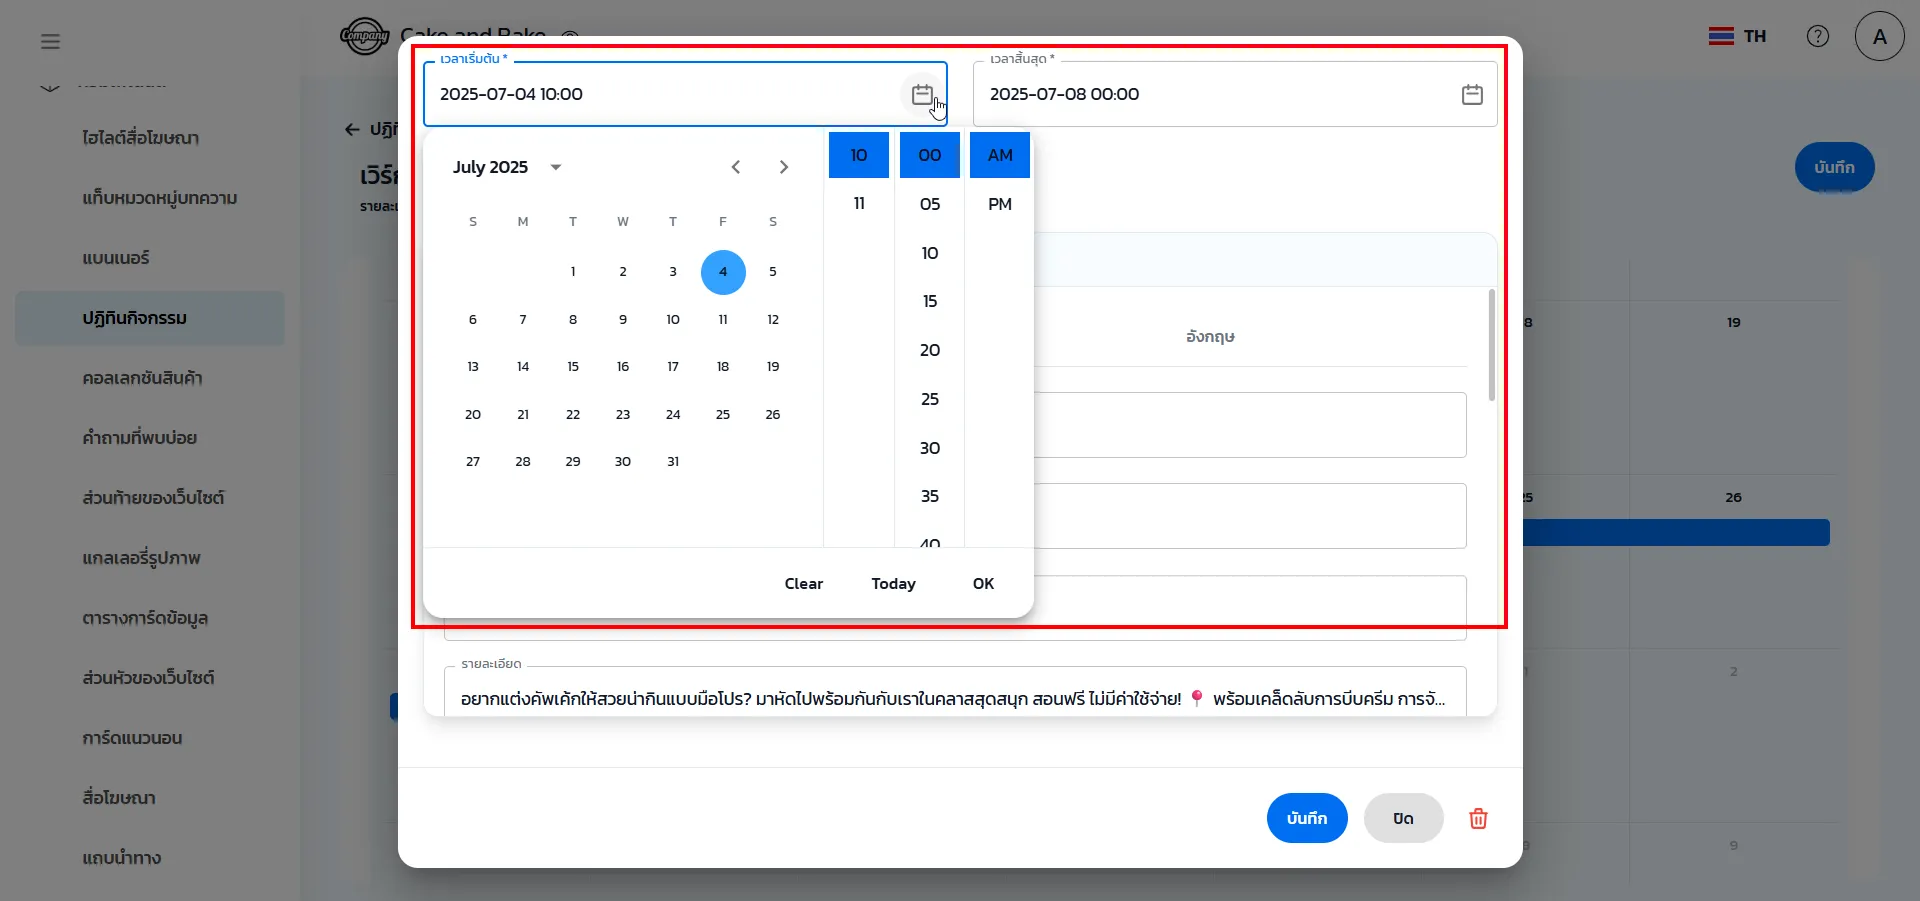Click Today in the date picker
The image size is (1920, 901).
click(x=893, y=584)
